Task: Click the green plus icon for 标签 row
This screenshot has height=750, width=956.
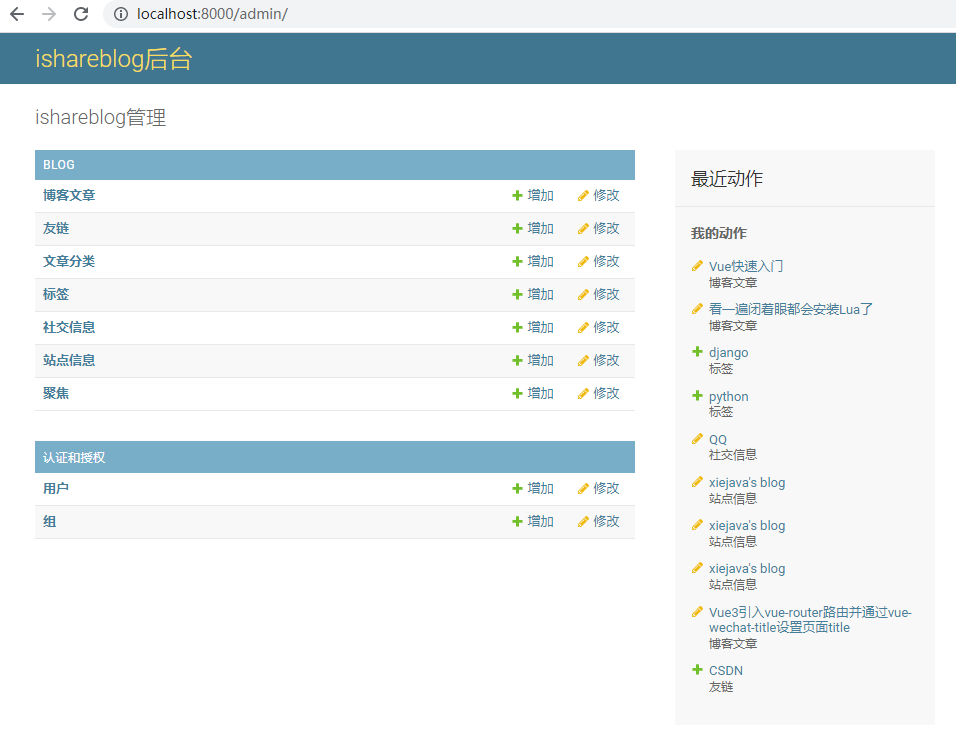Action: (x=517, y=295)
